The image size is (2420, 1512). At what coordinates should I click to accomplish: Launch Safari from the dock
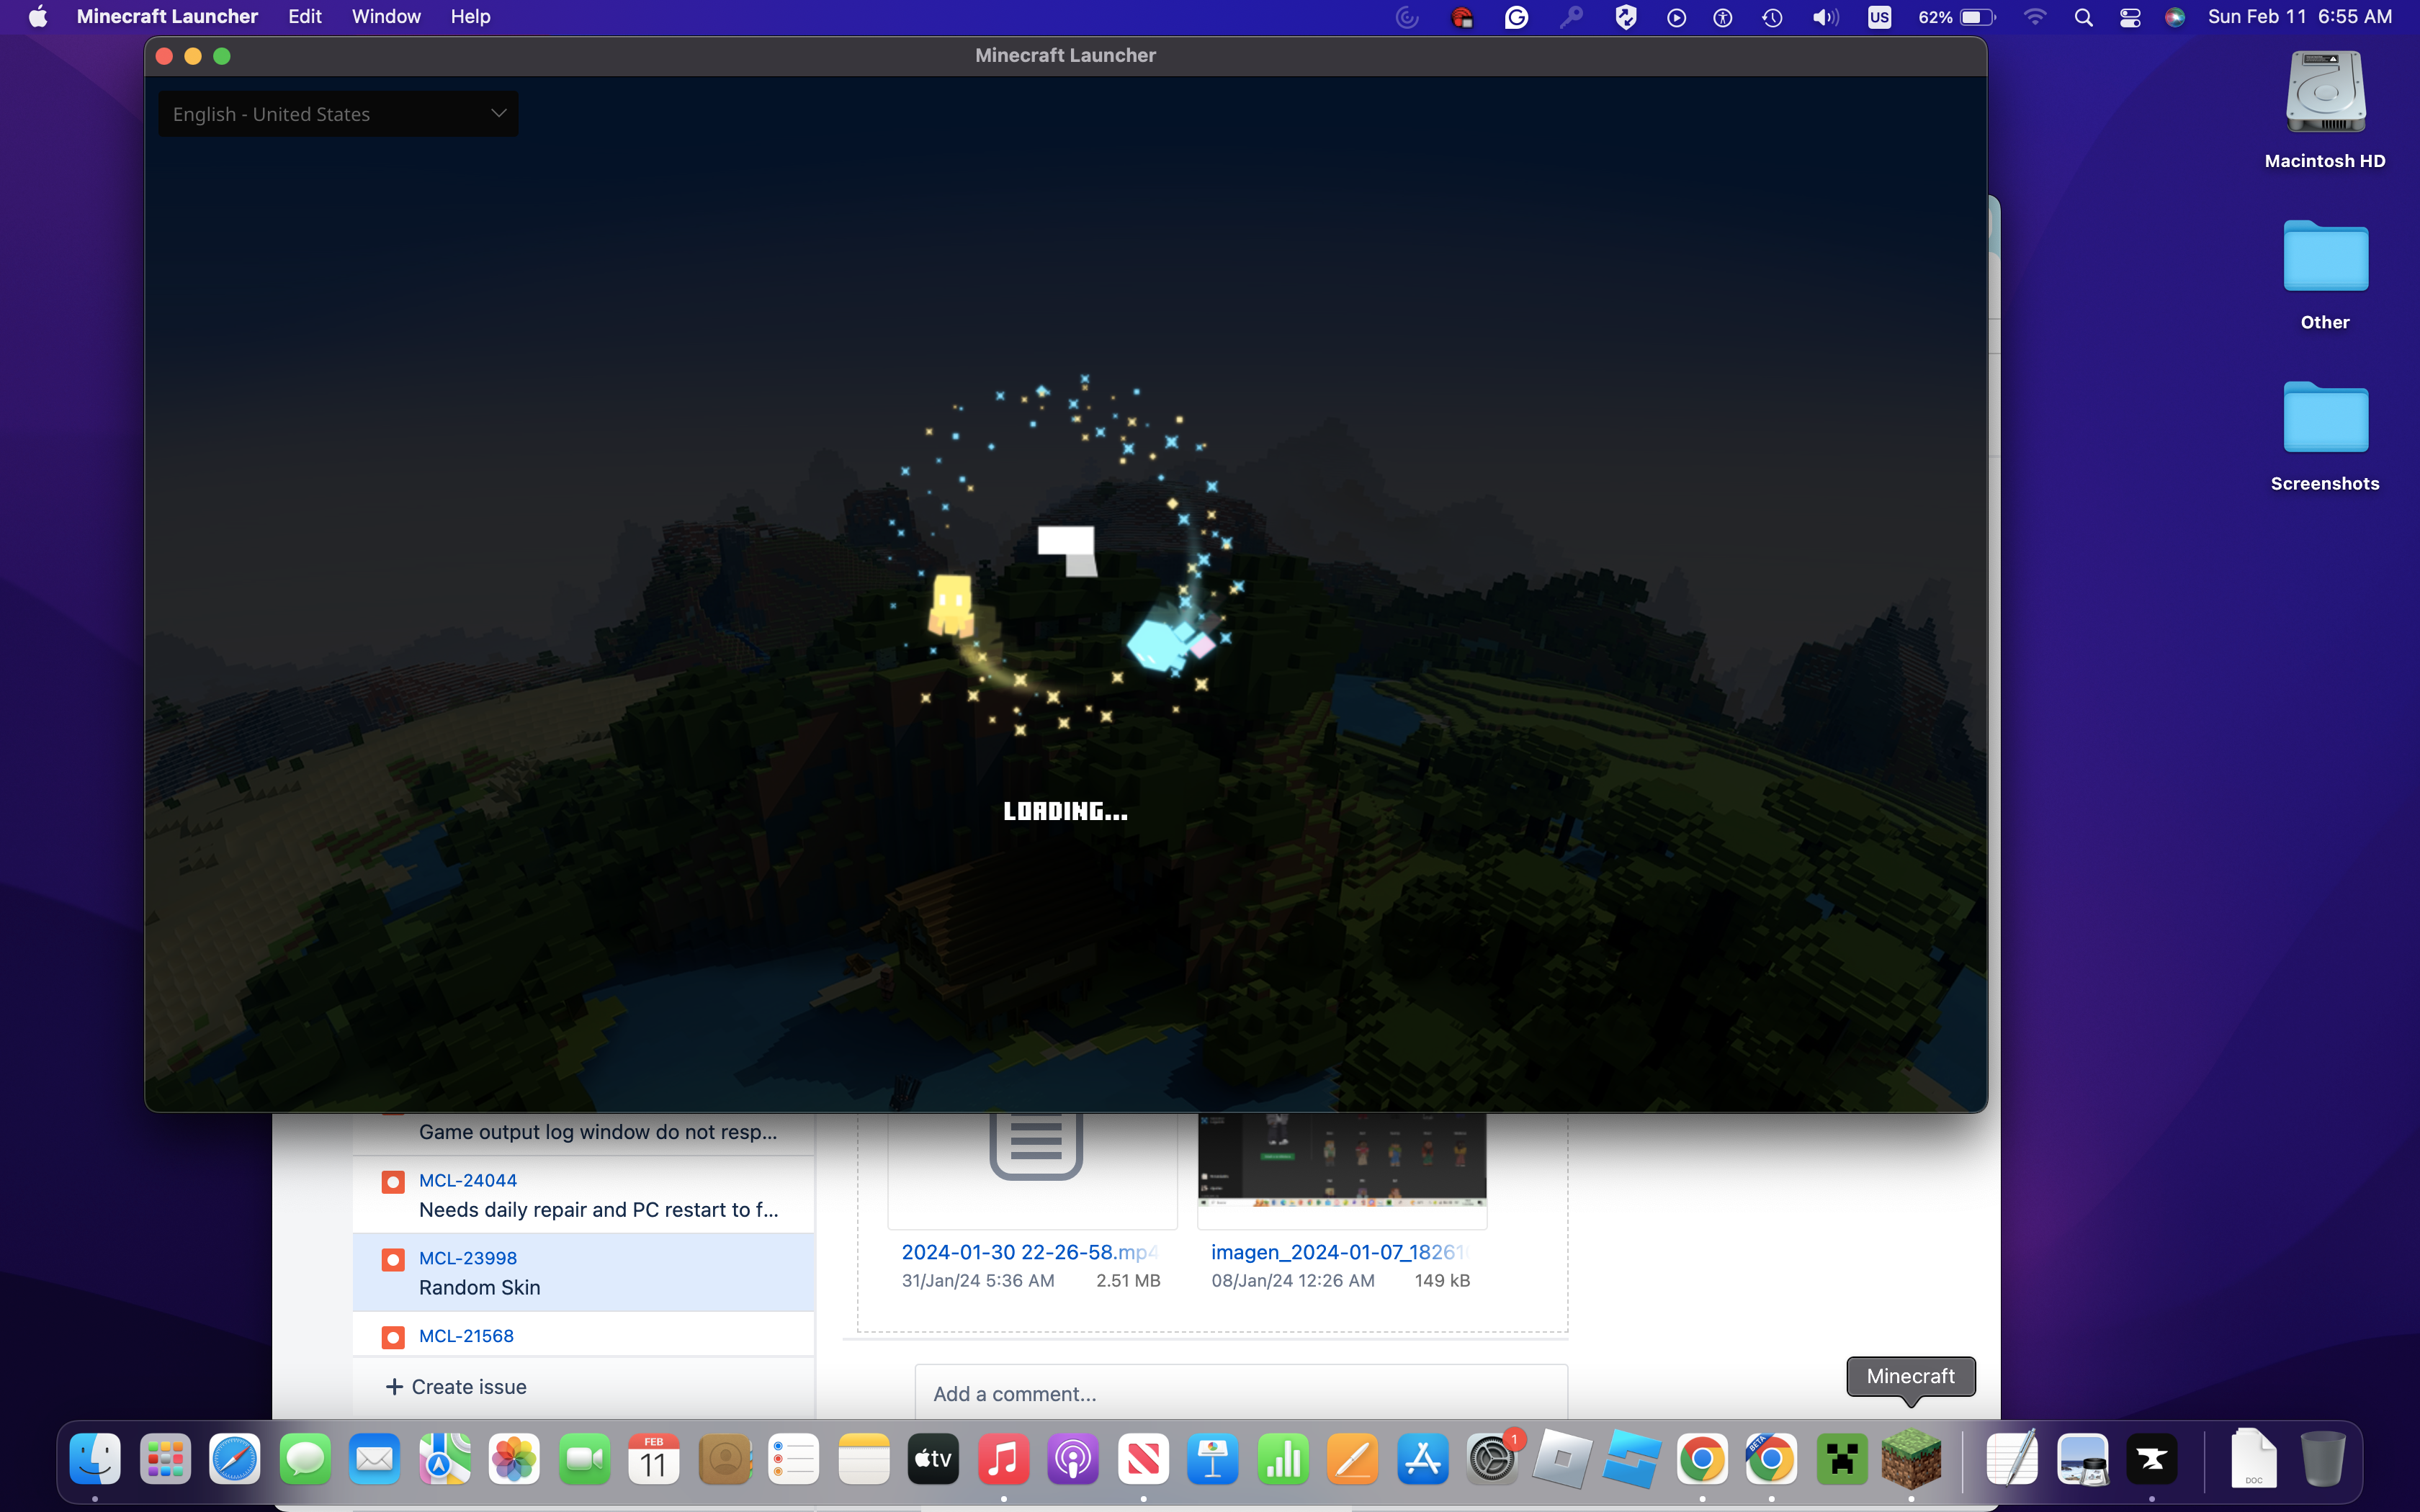pos(235,1459)
